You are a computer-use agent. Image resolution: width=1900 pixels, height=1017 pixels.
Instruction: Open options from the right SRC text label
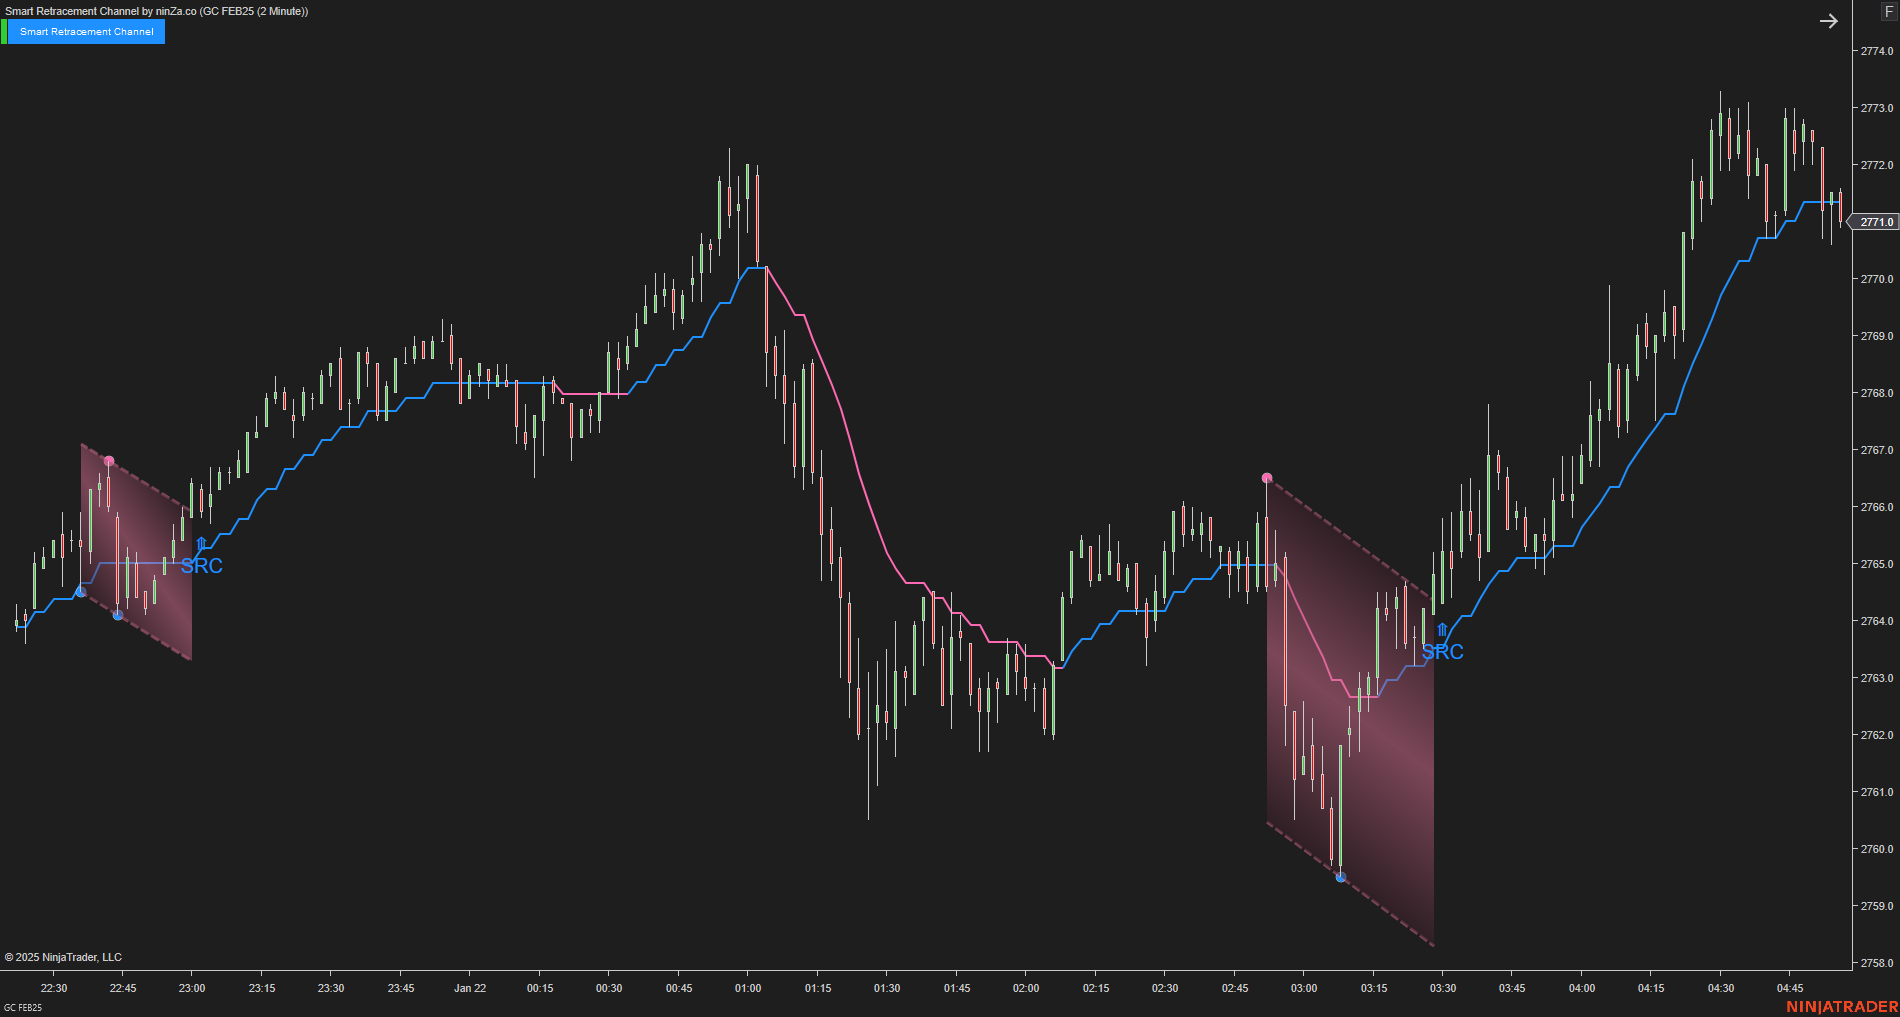[x=1443, y=652]
